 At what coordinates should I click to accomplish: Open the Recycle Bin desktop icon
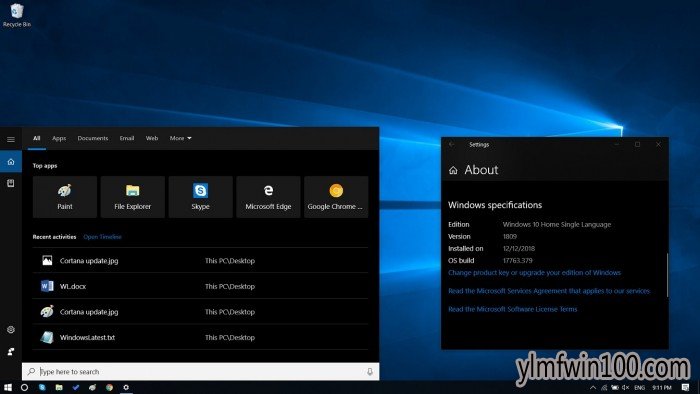click(x=17, y=15)
